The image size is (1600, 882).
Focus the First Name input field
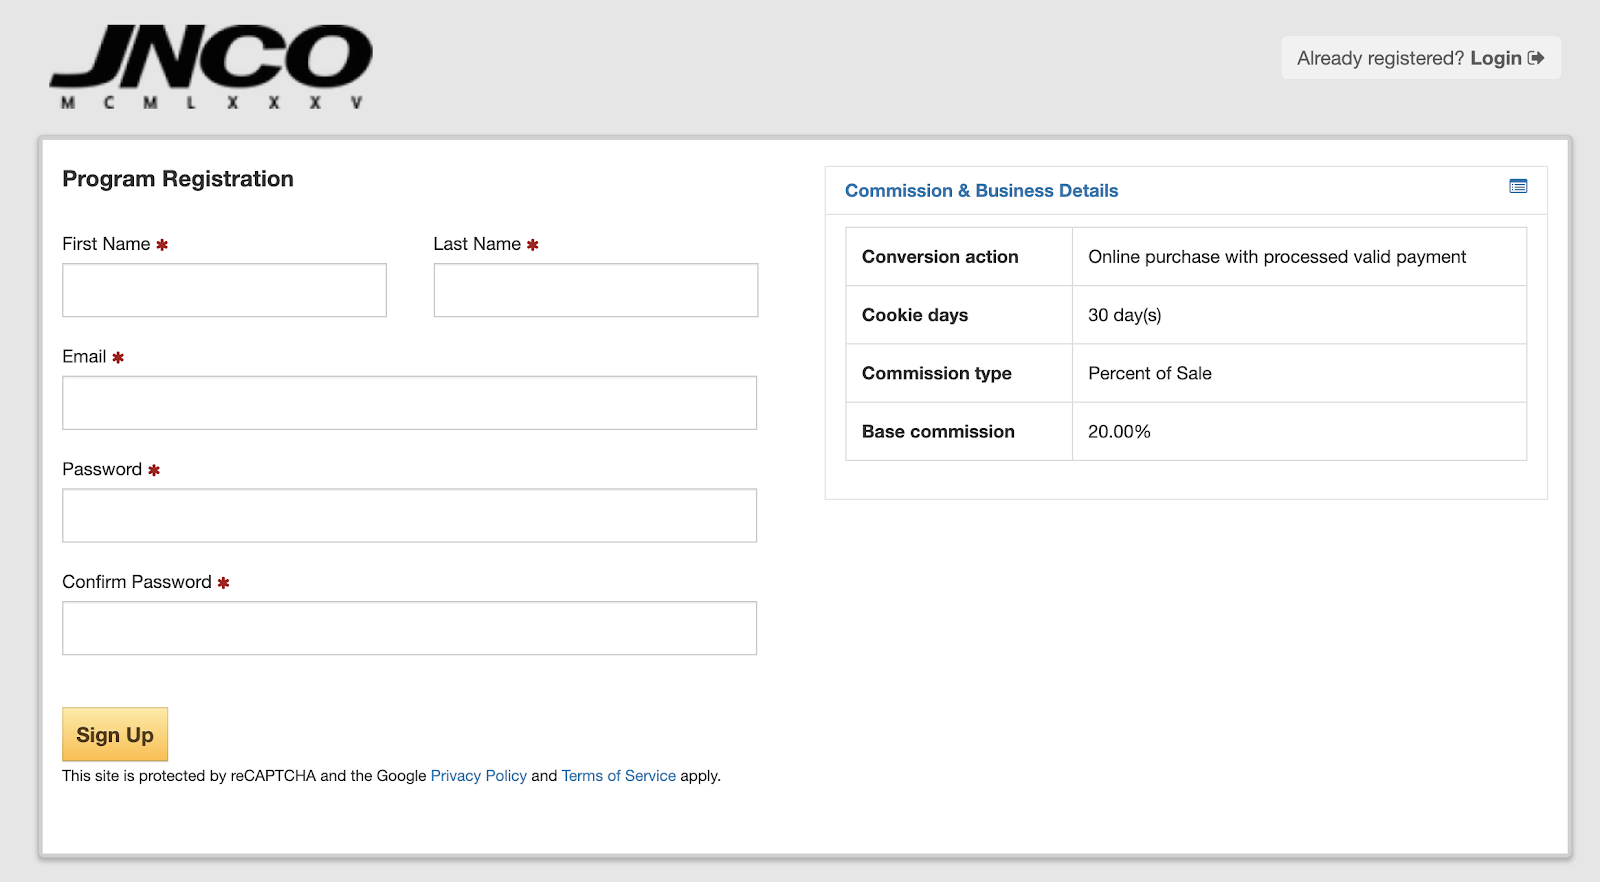point(224,290)
